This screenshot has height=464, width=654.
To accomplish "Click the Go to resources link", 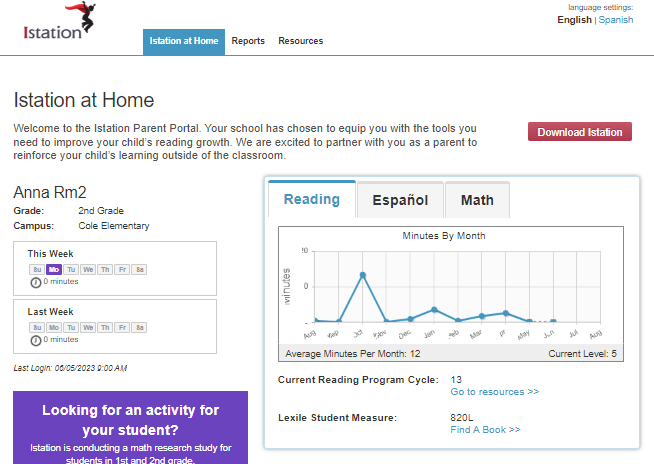I will [x=495, y=392].
